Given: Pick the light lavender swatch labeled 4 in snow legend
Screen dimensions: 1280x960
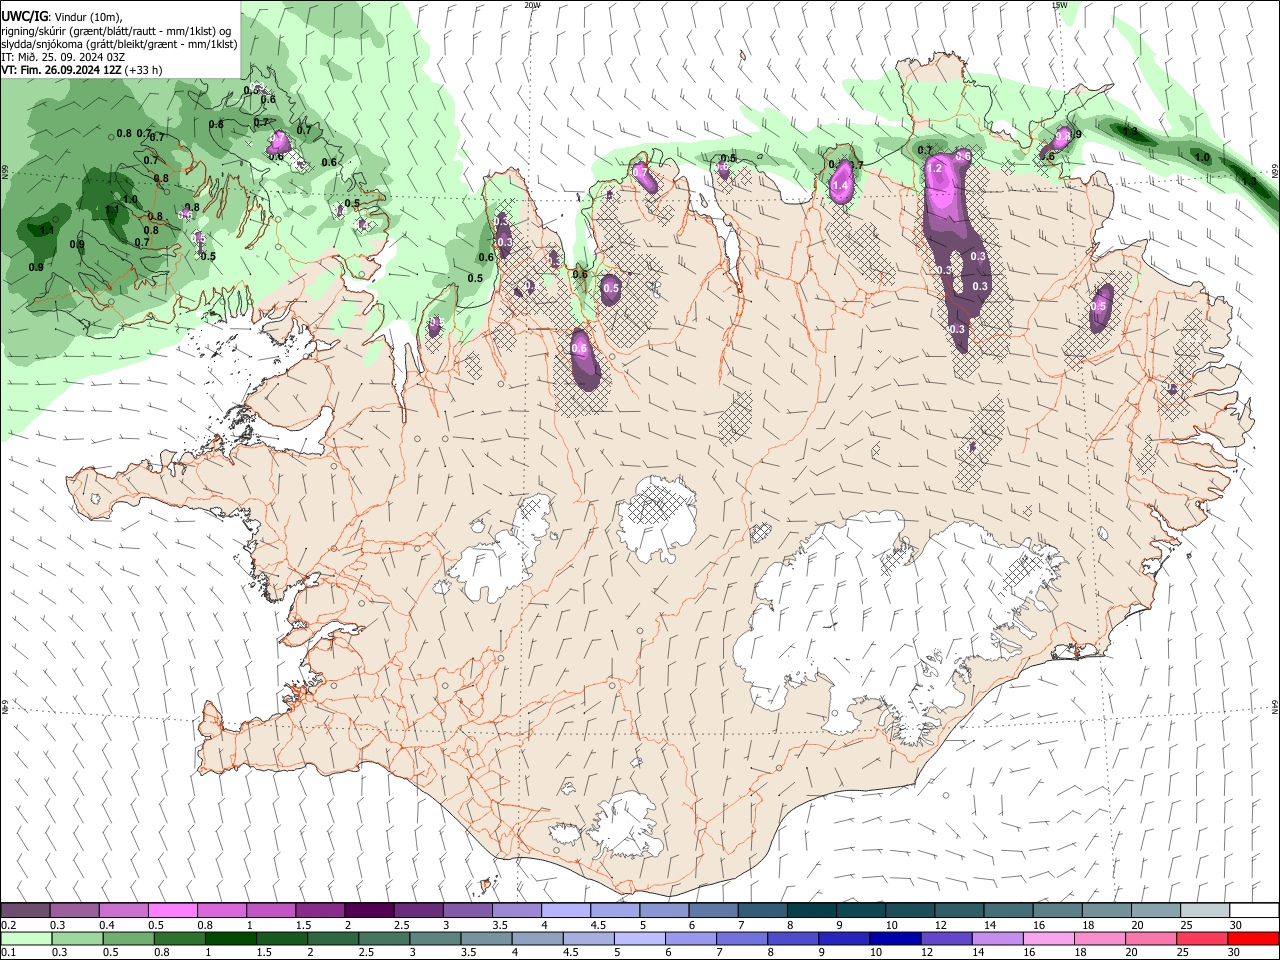Looking at the screenshot, I should pos(566,910).
